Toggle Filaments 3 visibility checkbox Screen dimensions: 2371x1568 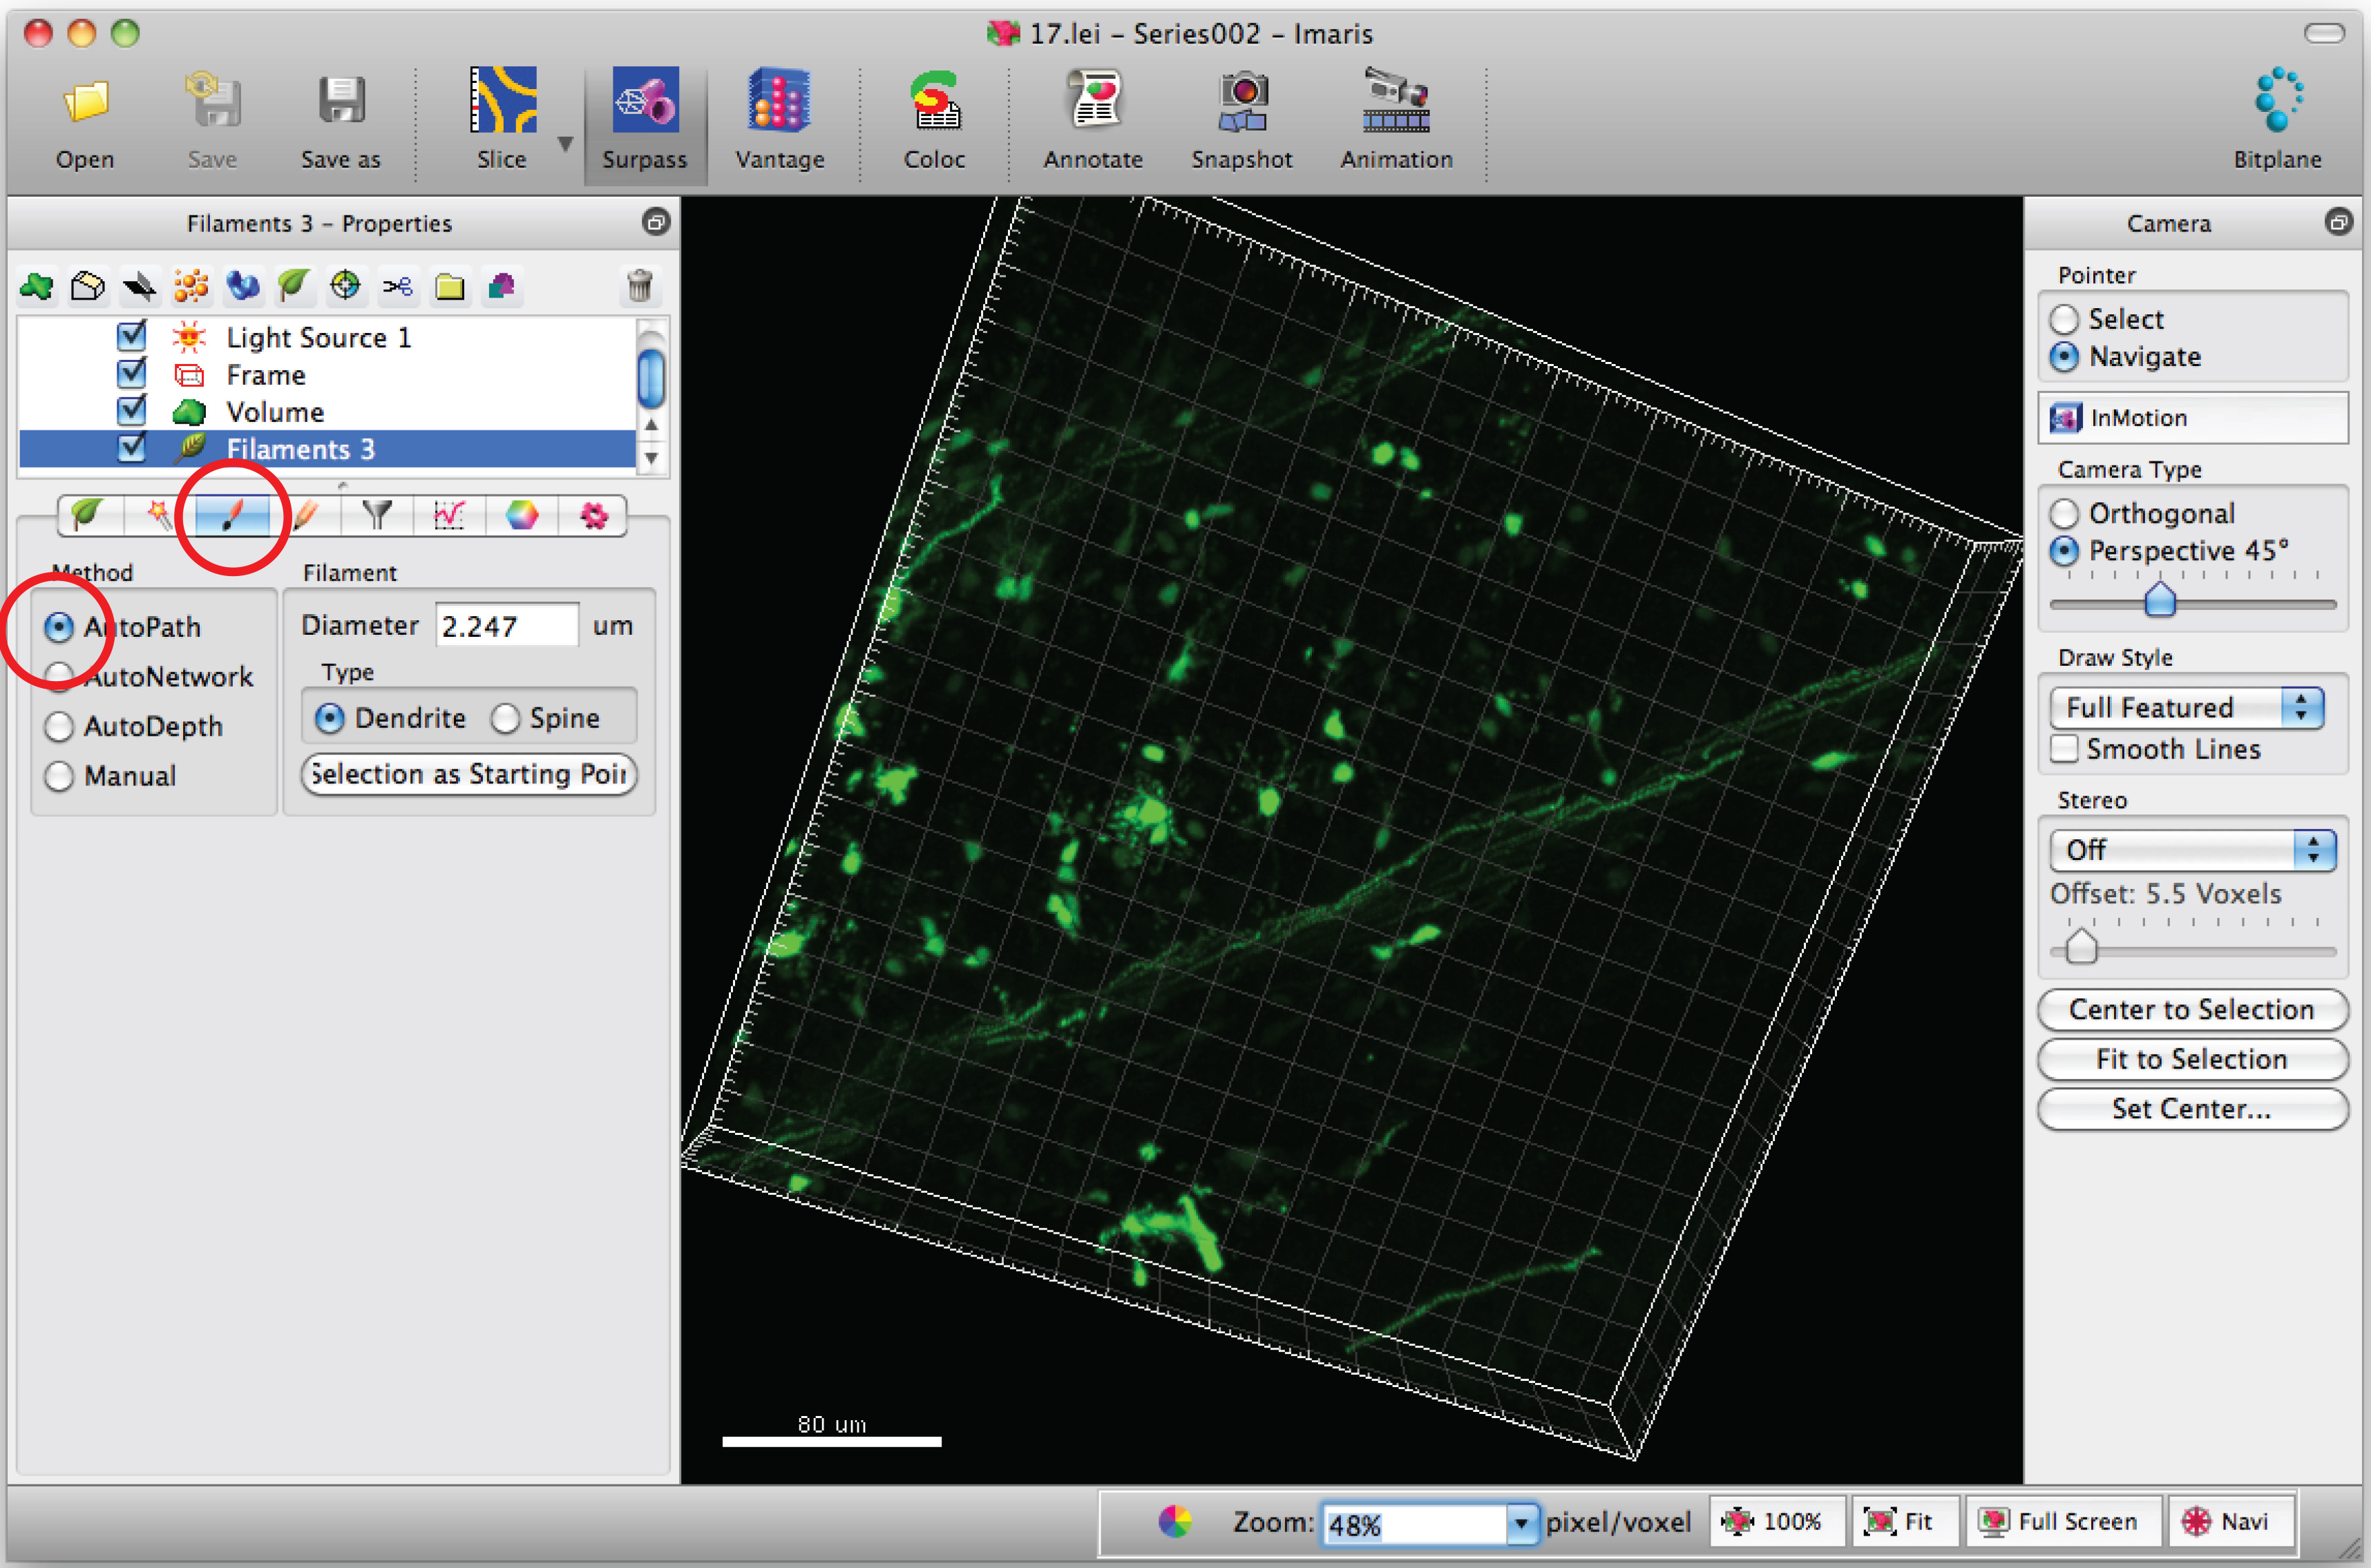tap(132, 448)
